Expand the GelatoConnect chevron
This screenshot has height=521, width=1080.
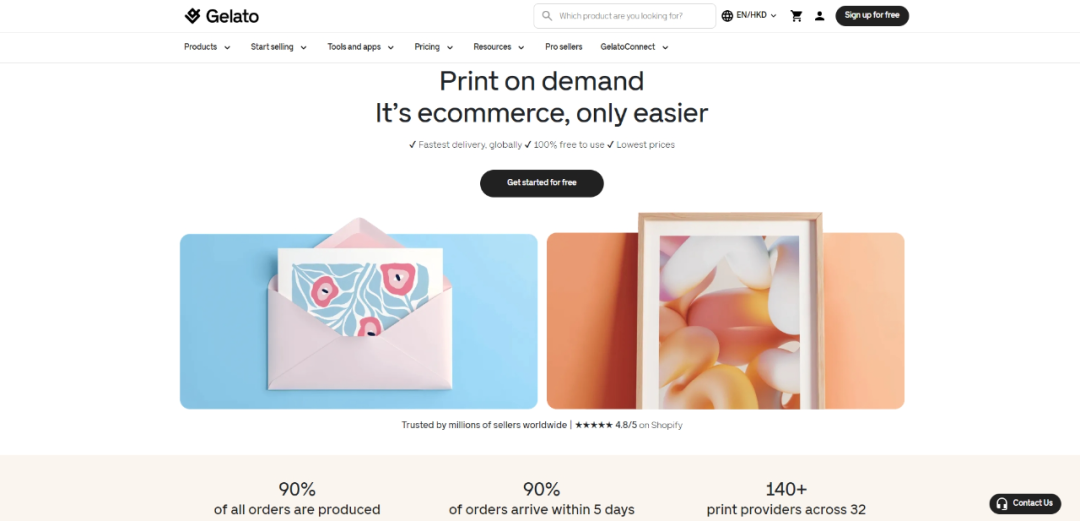pos(665,48)
